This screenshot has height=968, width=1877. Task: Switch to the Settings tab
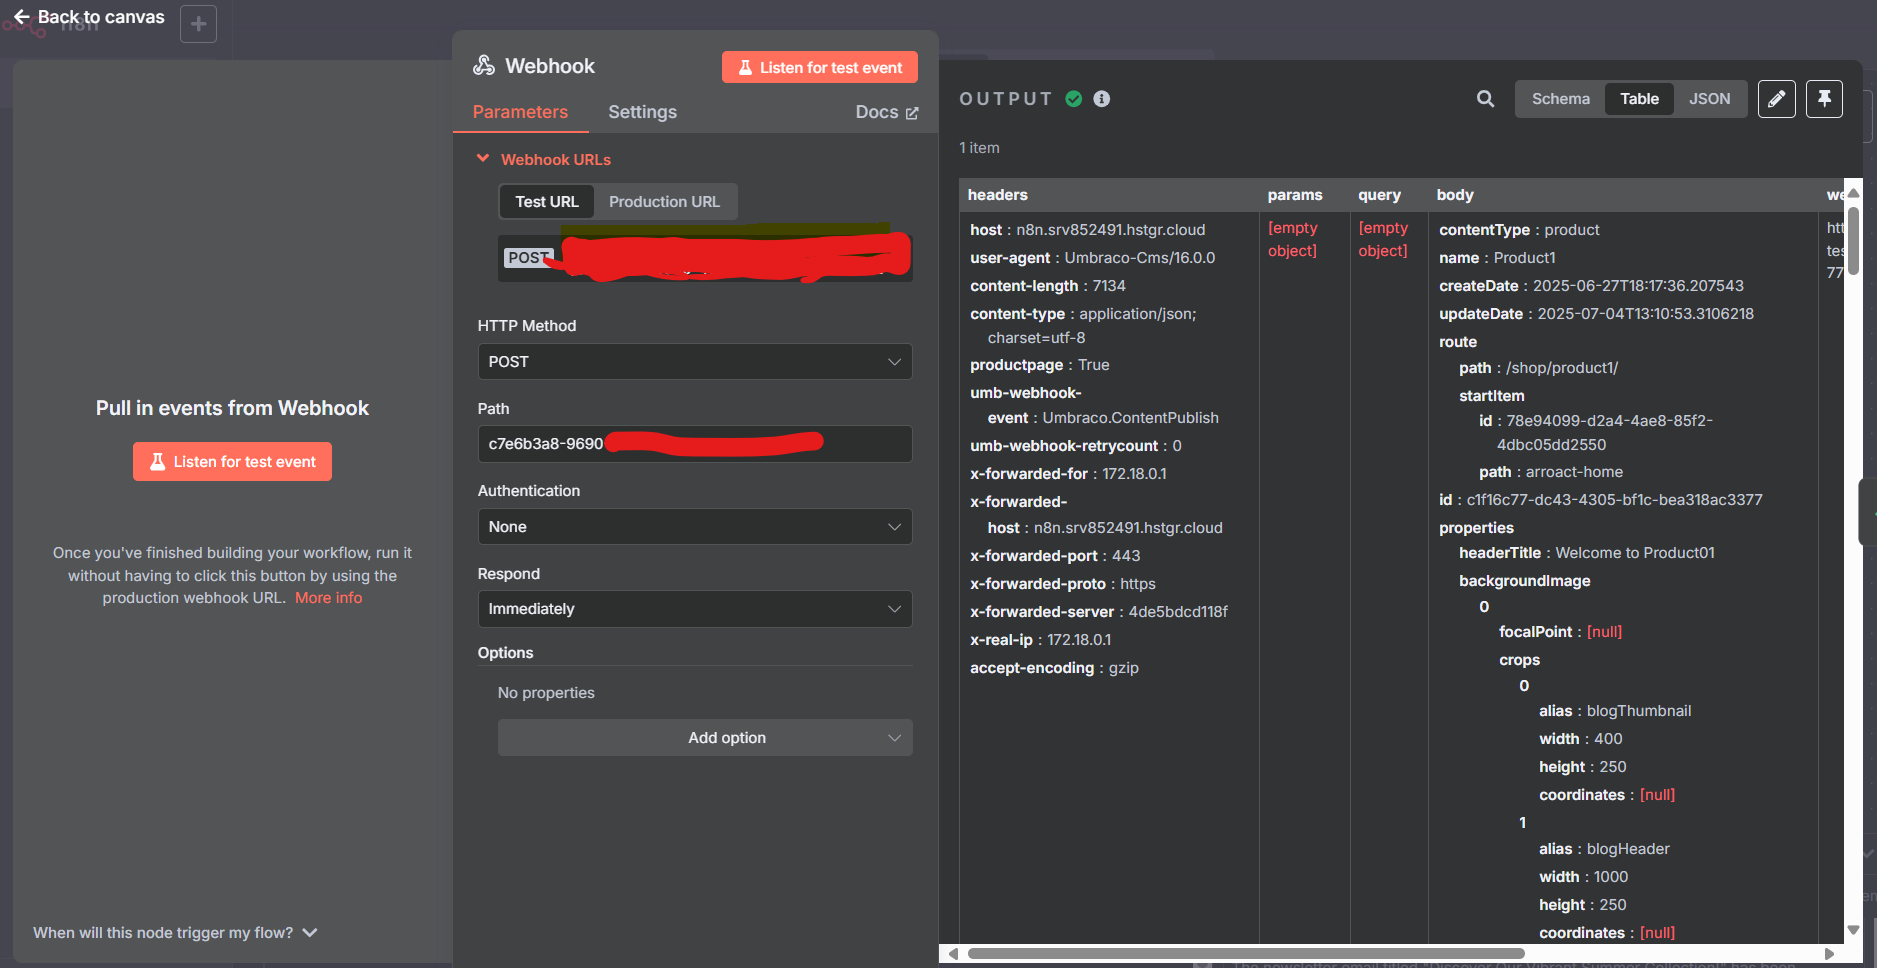point(642,112)
